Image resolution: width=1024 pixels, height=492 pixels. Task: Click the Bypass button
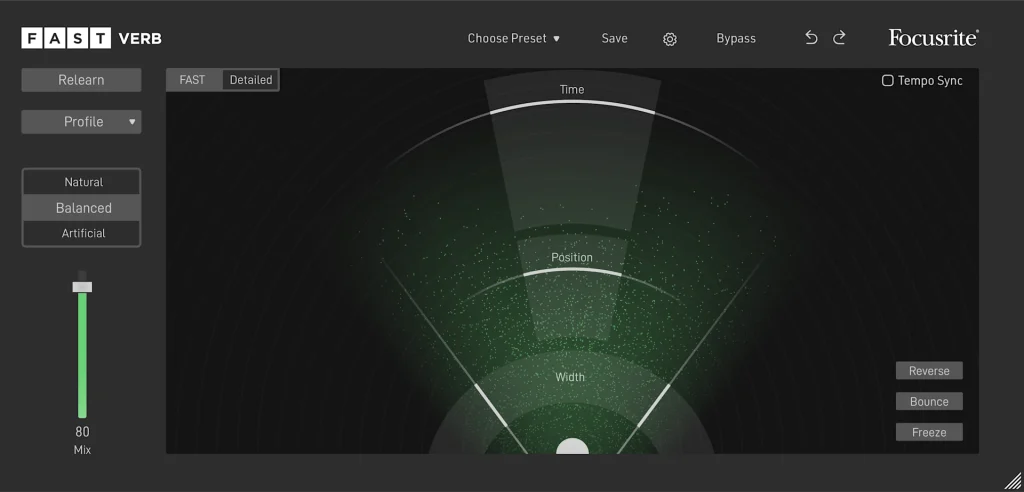736,39
